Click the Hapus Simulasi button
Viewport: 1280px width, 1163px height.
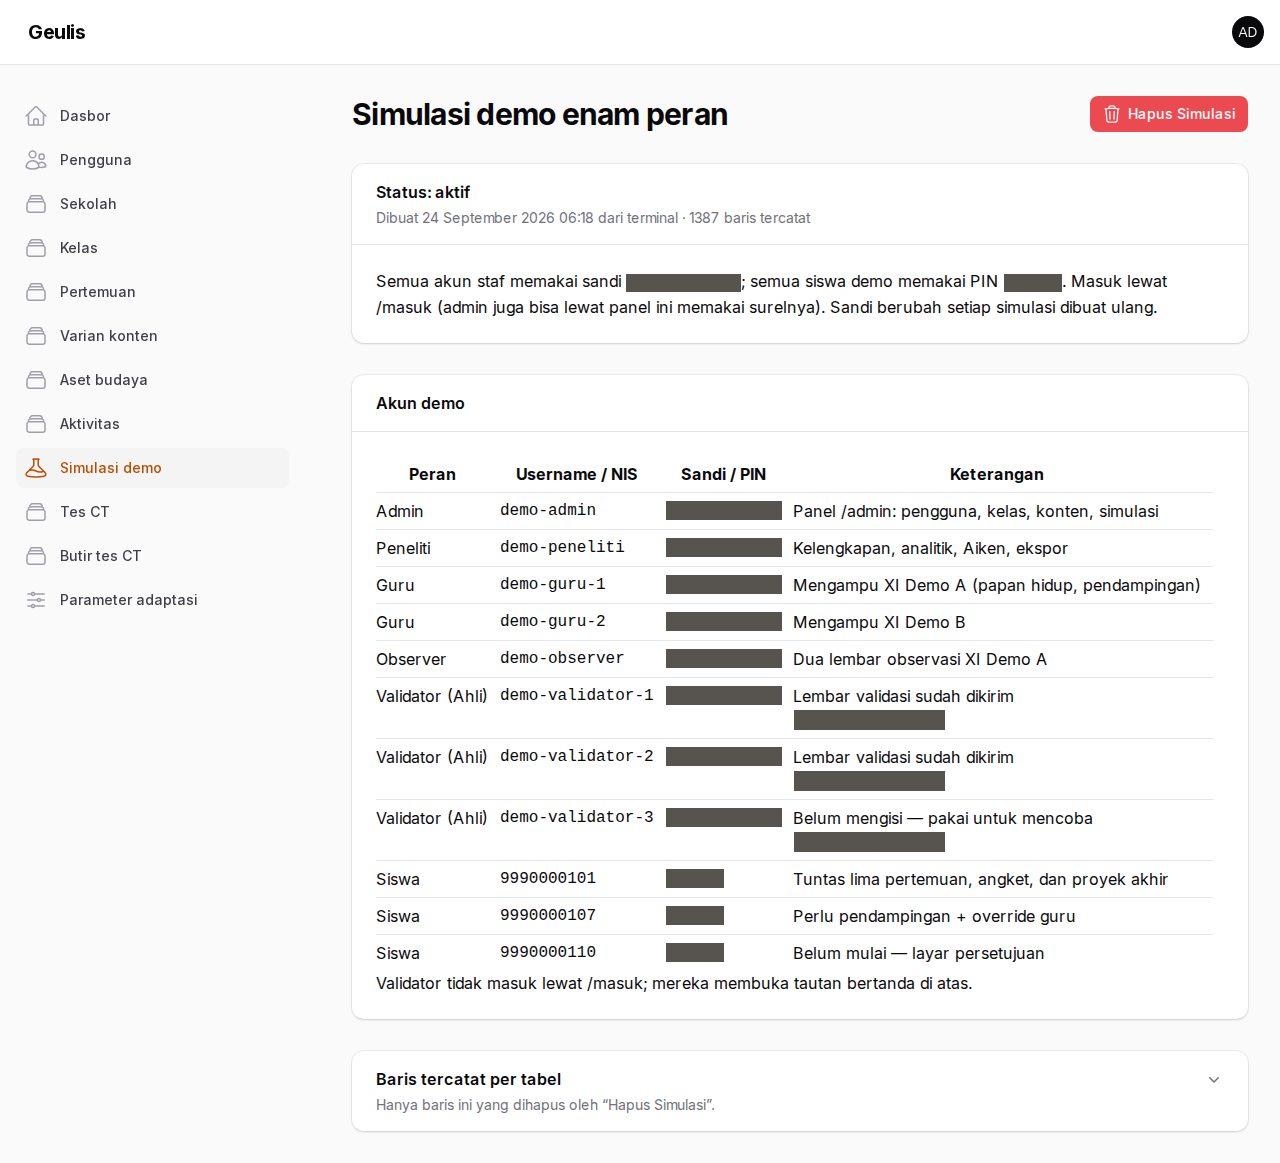click(1169, 114)
